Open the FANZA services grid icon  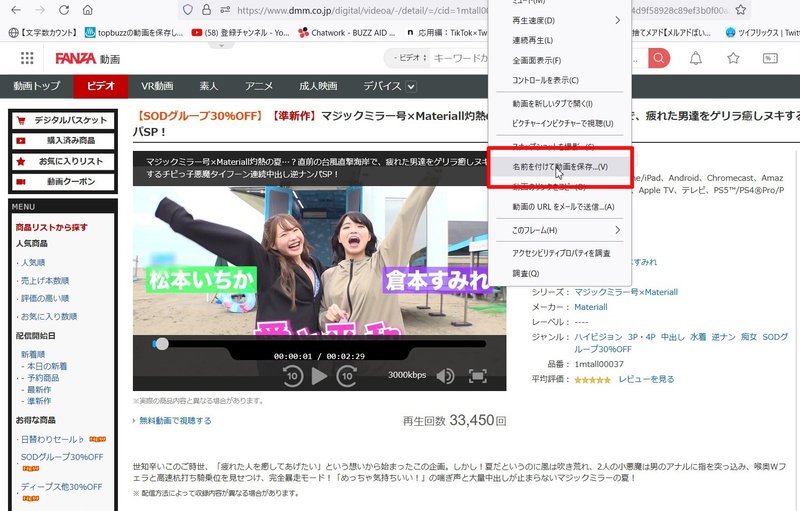coord(27,58)
